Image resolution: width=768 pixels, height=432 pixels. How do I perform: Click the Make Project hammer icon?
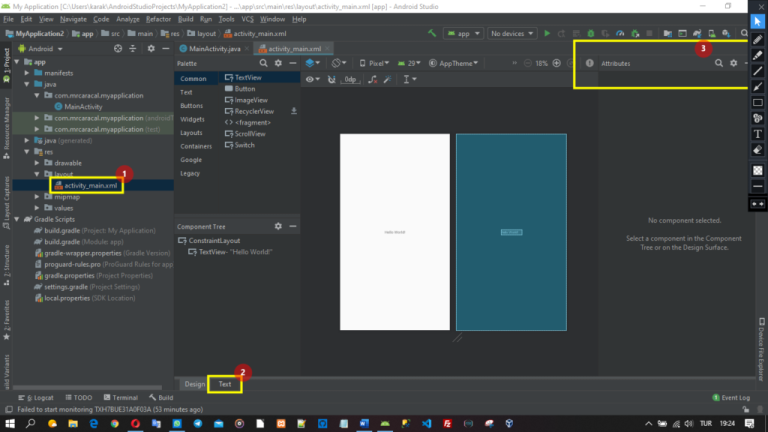(x=432, y=33)
